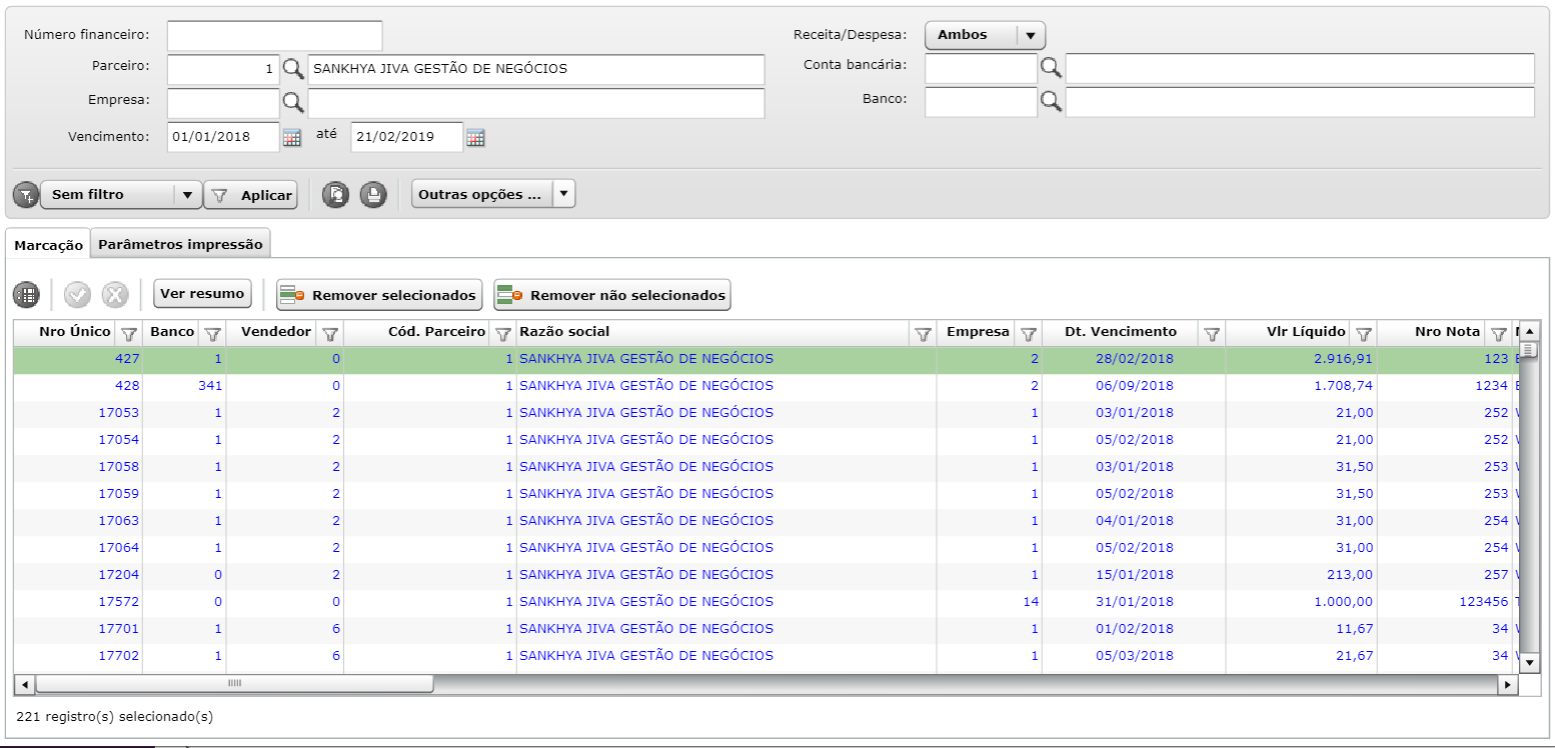Click Vencimento end date 21/02/2019 field

click(407, 137)
